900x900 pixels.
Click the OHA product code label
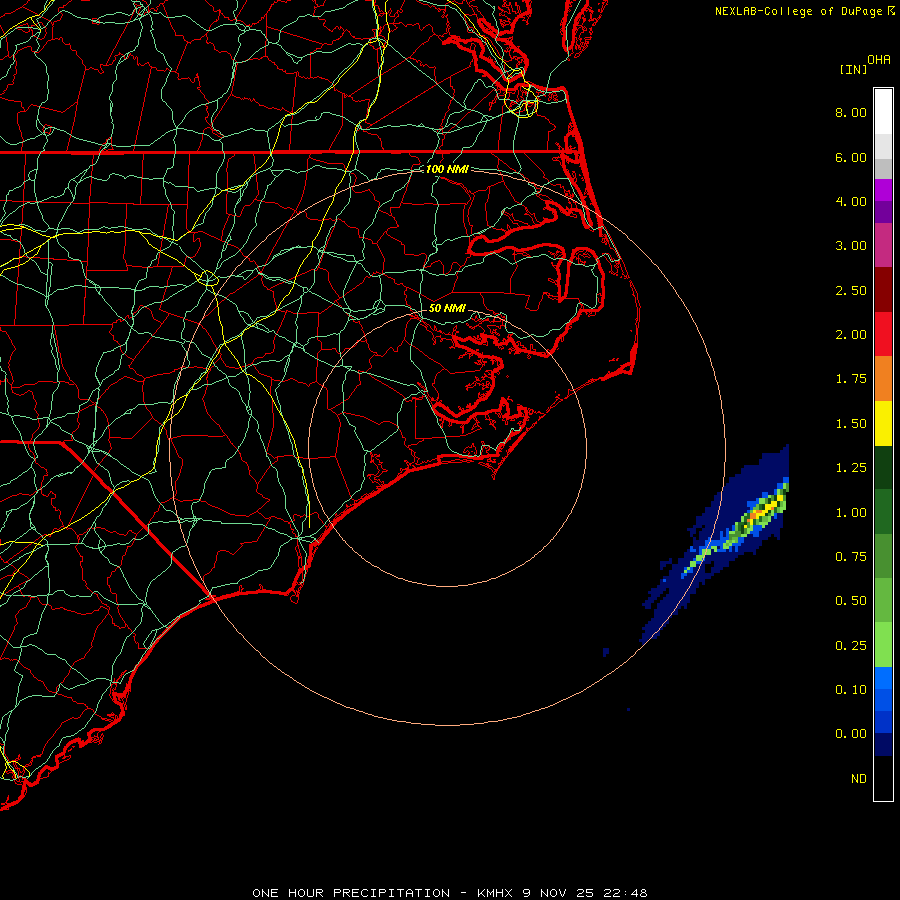[x=879, y=60]
